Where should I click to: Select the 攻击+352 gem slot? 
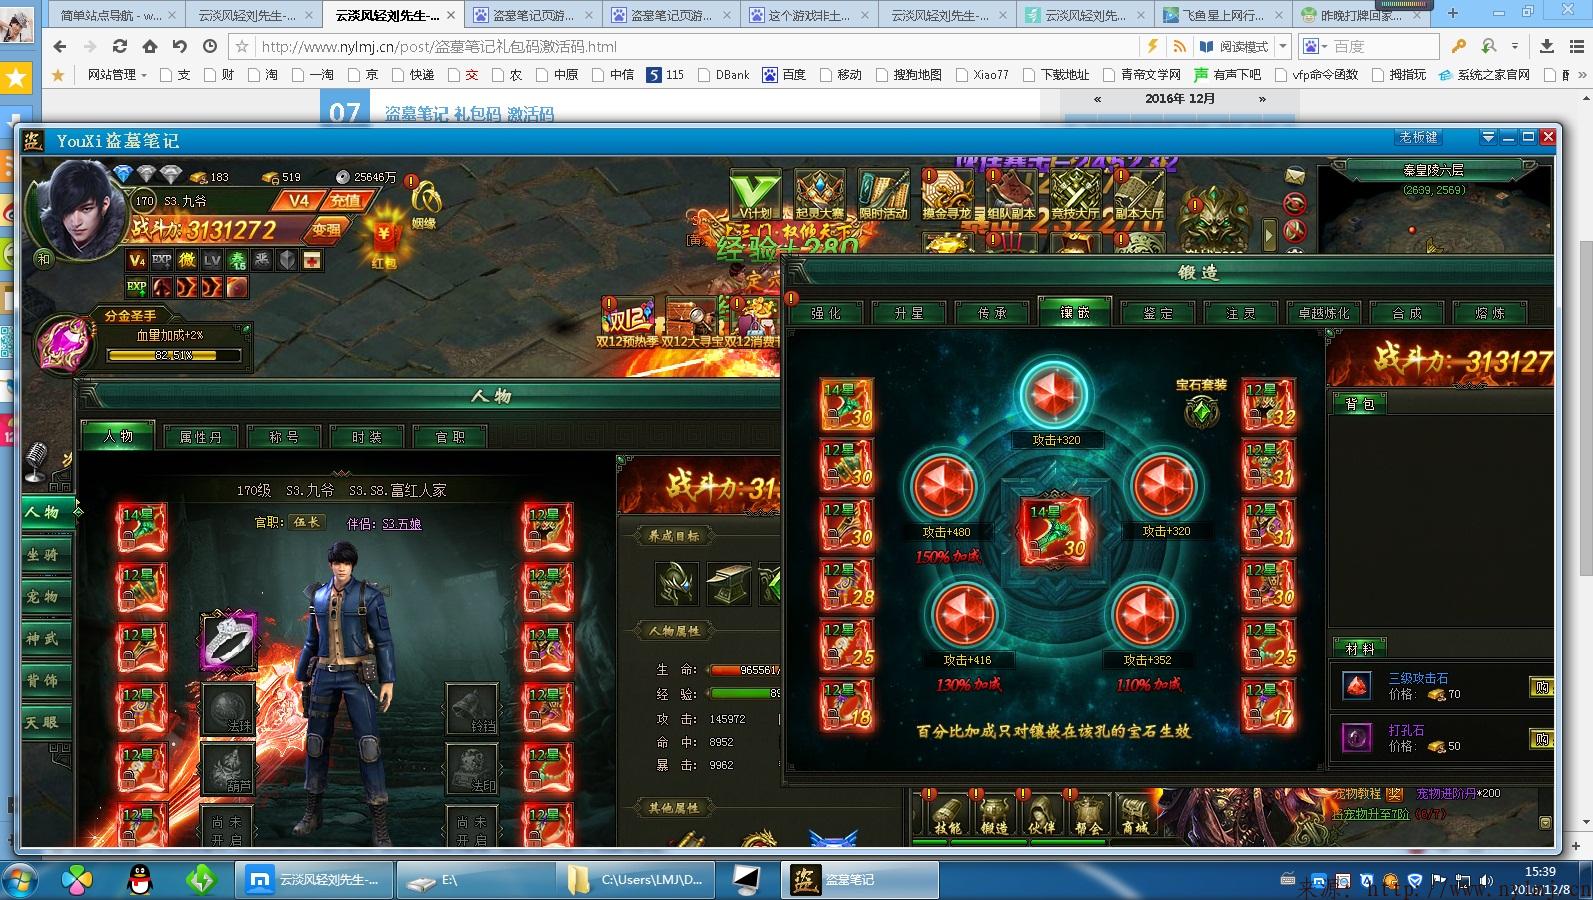(x=1146, y=616)
